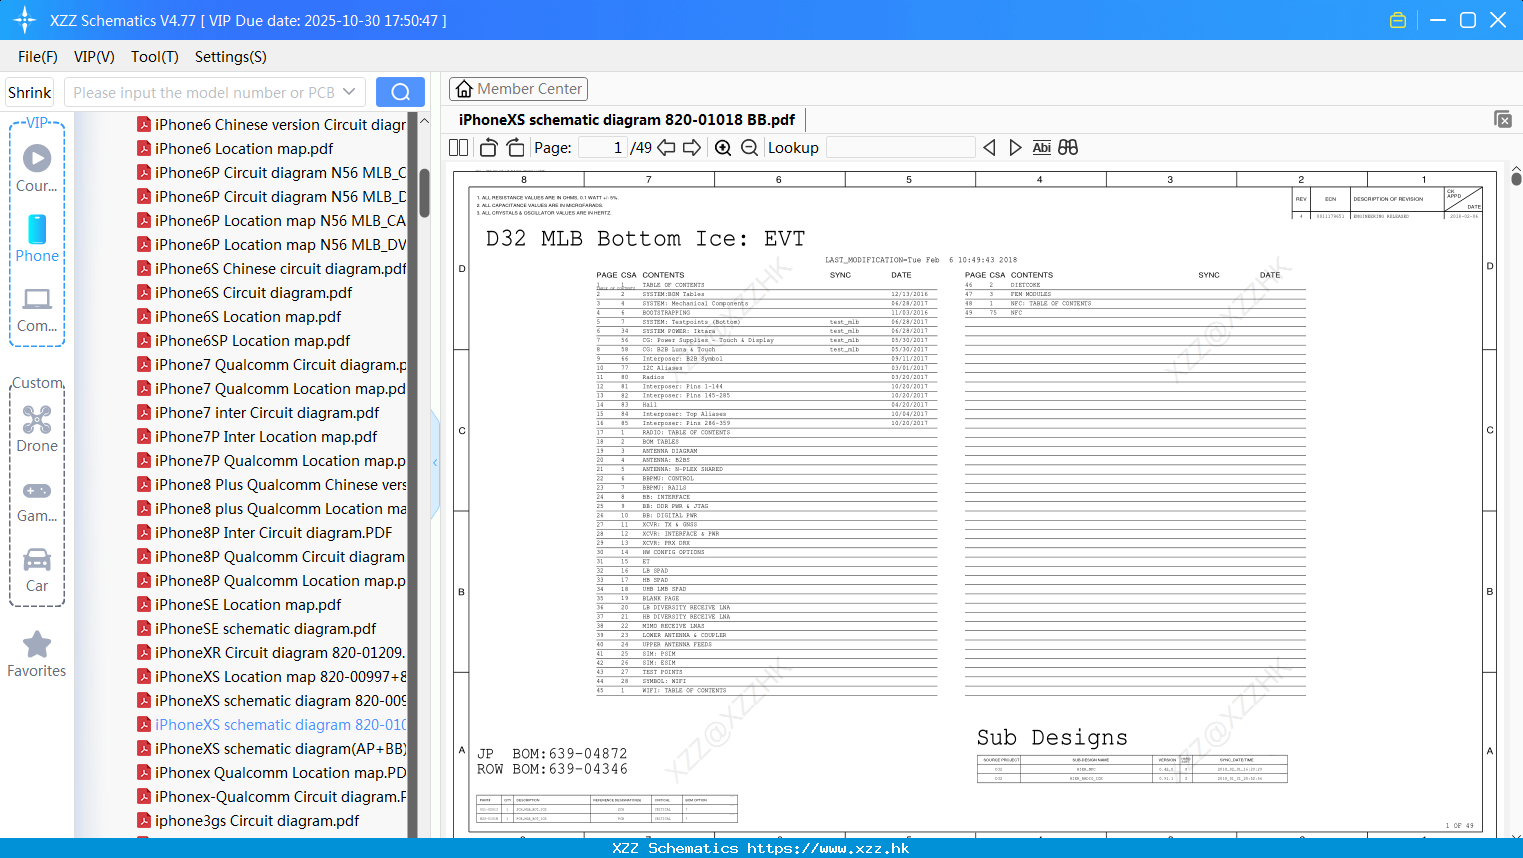Find previous lookup match
Screen dimensions: 1523x858
click(989, 148)
